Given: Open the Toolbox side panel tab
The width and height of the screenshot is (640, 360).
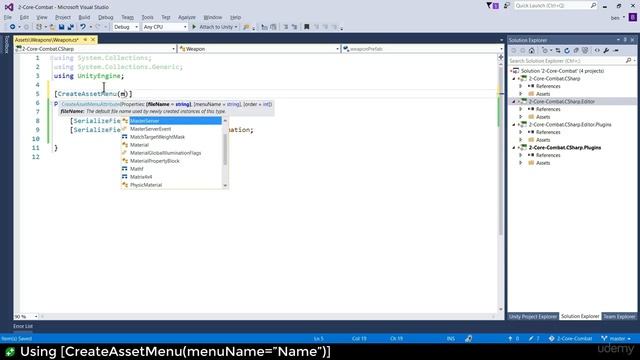Looking at the screenshot, I should 6,45.
